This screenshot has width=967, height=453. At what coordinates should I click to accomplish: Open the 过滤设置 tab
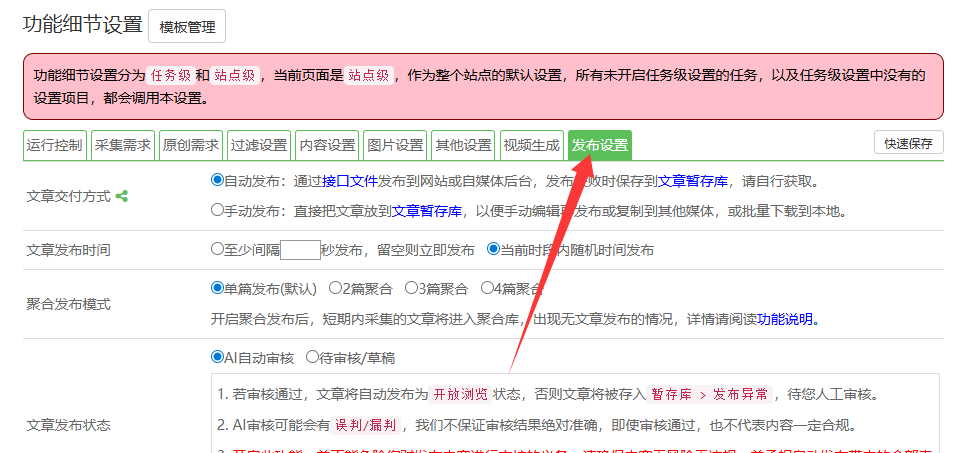click(259, 145)
